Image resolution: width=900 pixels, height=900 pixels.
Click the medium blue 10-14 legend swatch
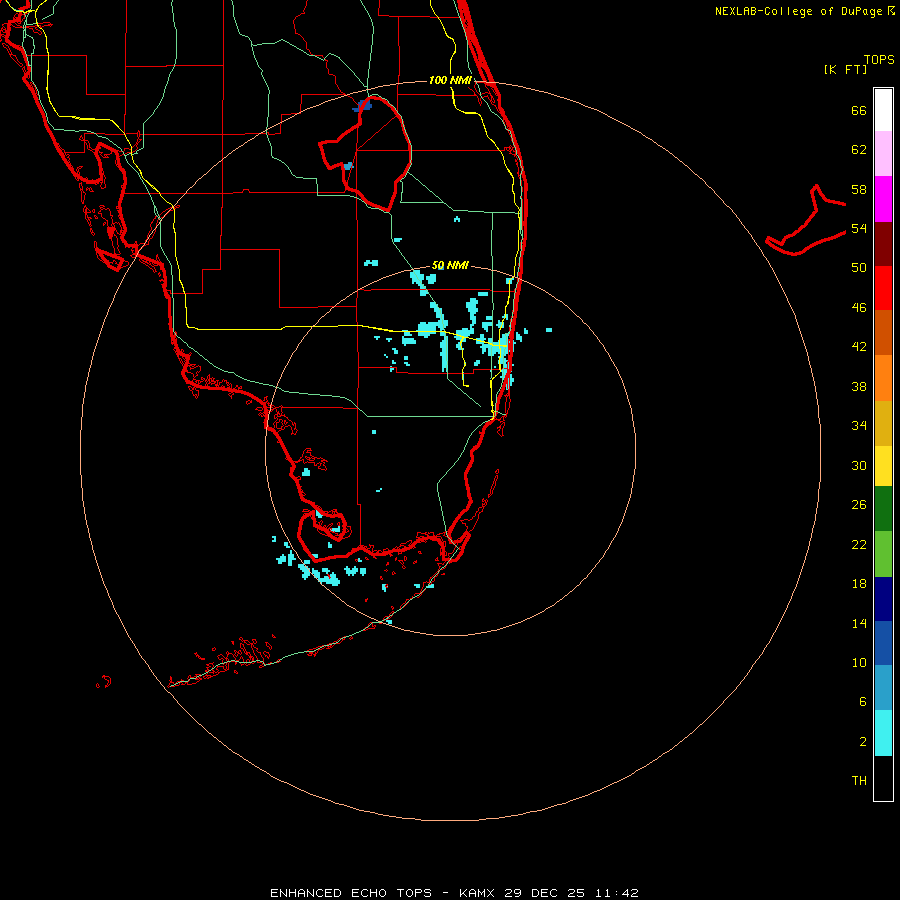883,643
